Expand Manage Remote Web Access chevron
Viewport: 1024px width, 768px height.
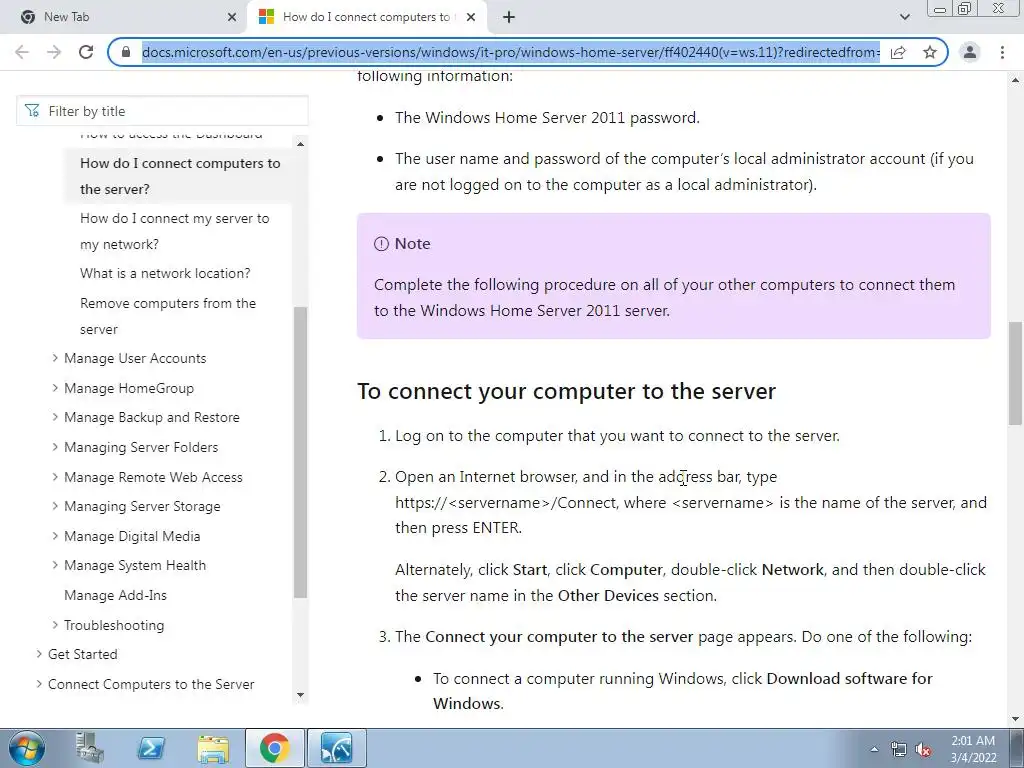pos(55,477)
